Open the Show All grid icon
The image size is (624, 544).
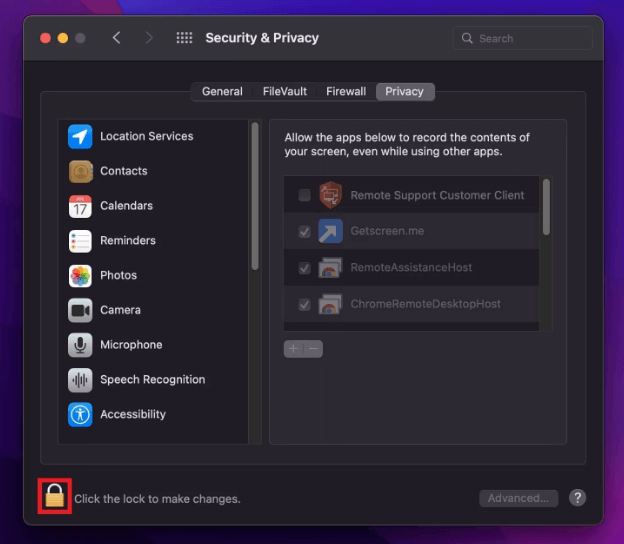[x=184, y=38]
